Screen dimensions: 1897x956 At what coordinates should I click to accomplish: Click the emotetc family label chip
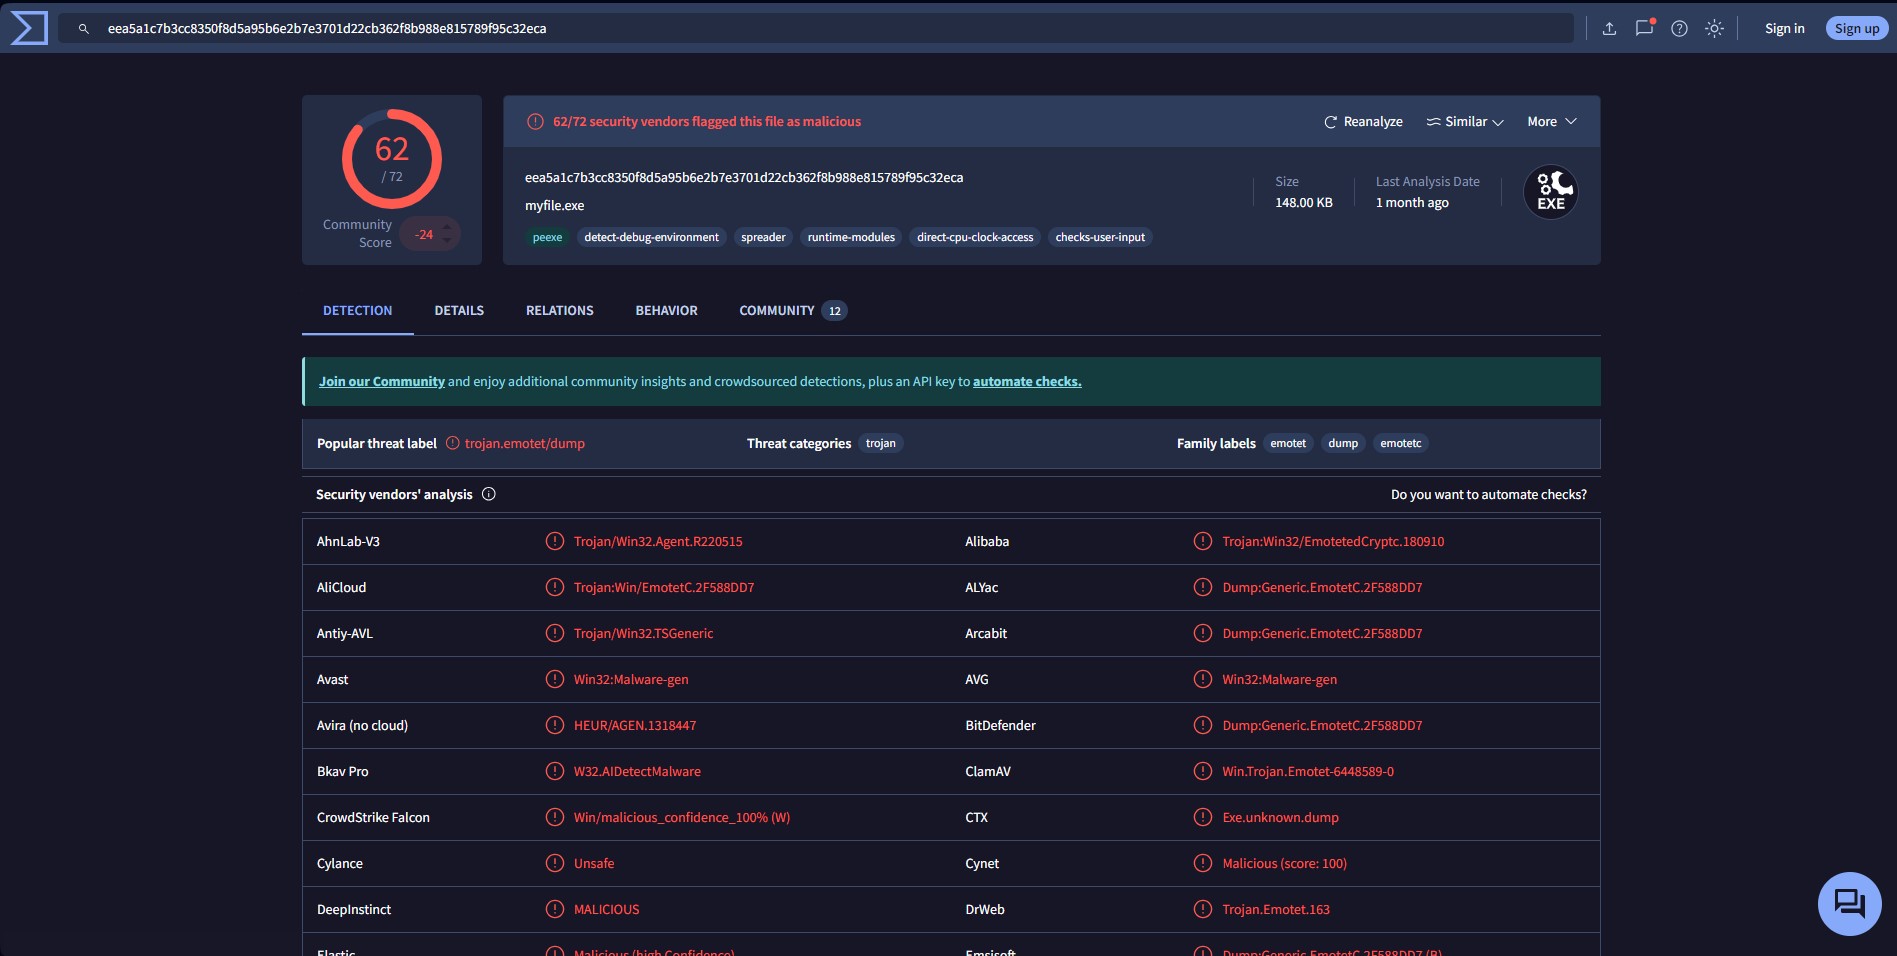(1400, 444)
